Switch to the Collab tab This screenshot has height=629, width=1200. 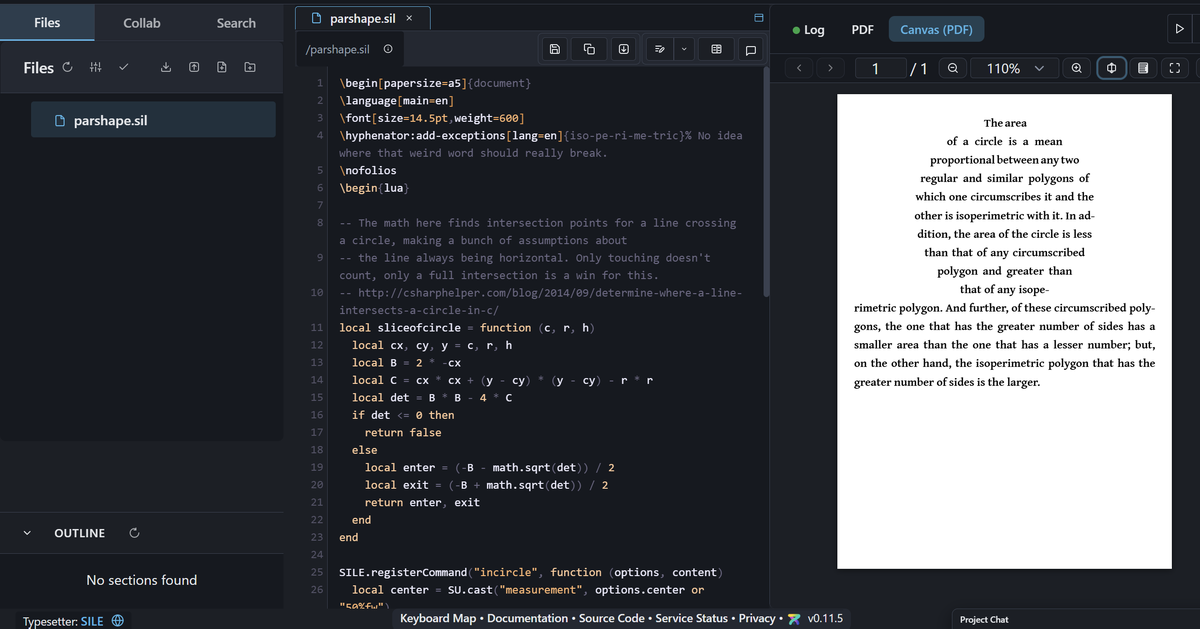coord(142,23)
